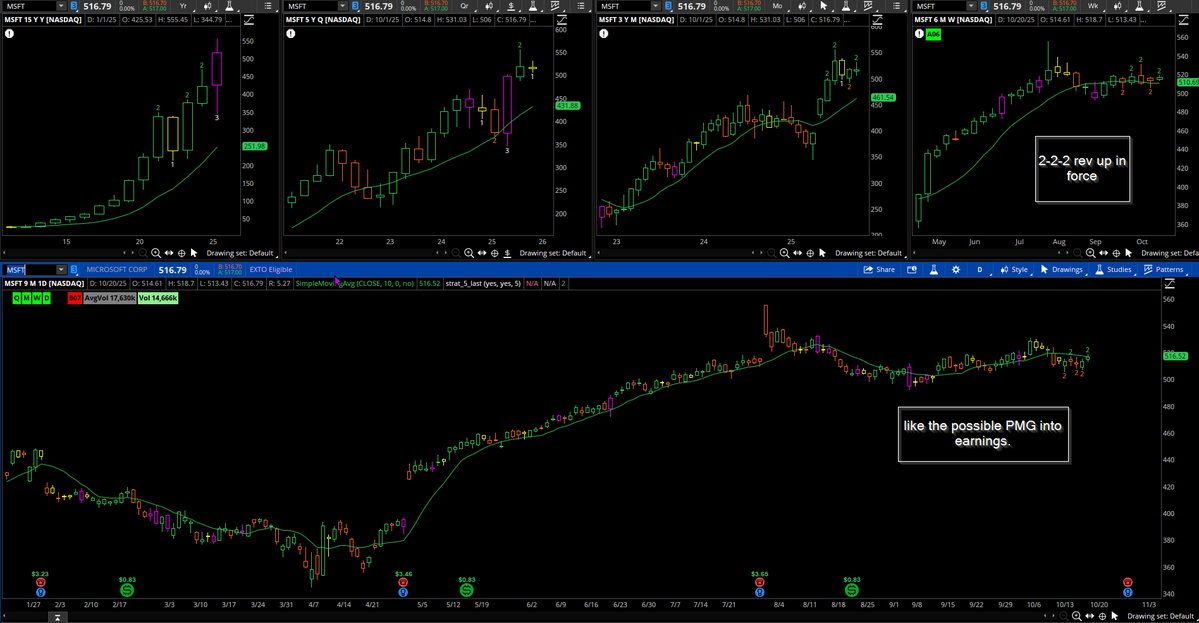Select pan arrows tool in yearly panel
The height and width of the screenshot is (623, 1199).
point(168,253)
